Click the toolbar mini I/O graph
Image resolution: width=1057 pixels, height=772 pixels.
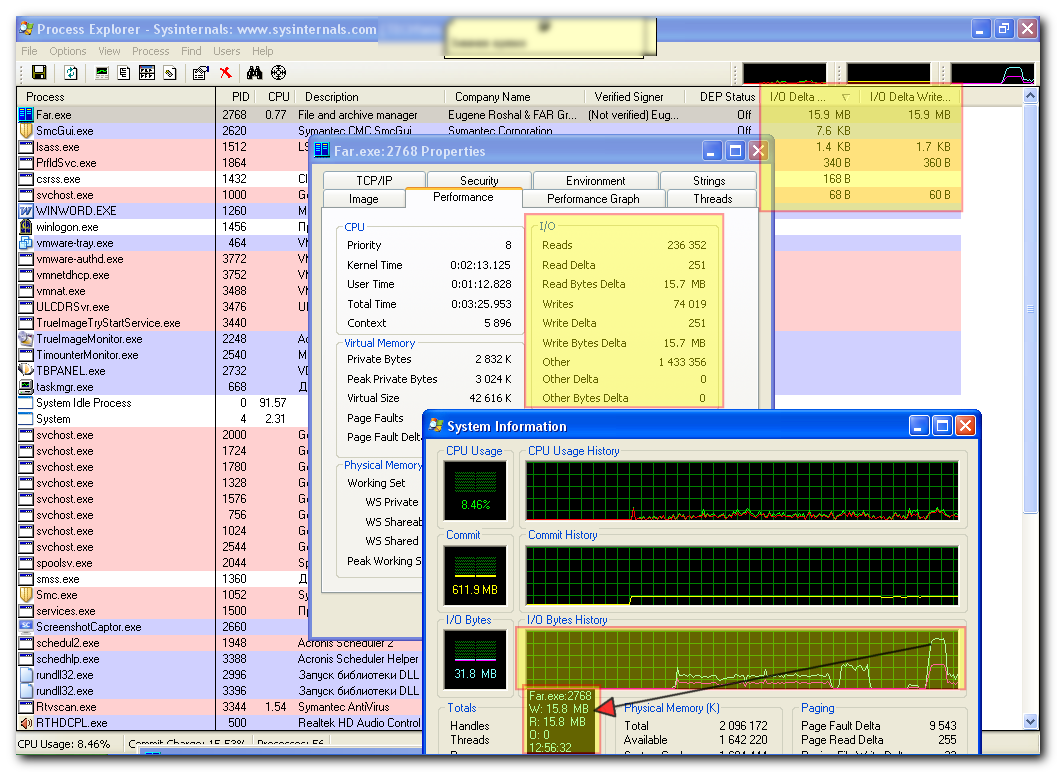coord(992,73)
